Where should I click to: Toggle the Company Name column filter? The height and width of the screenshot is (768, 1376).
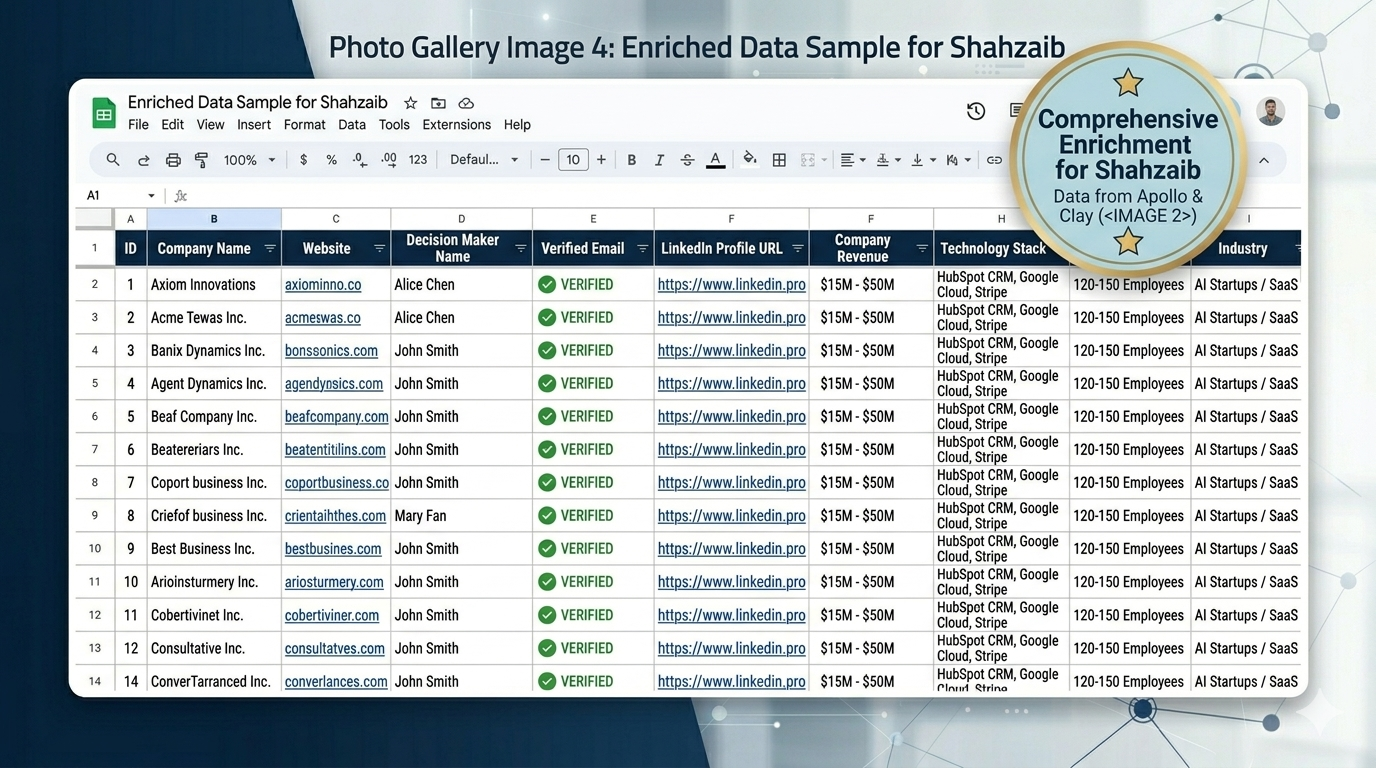coord(270,249)
